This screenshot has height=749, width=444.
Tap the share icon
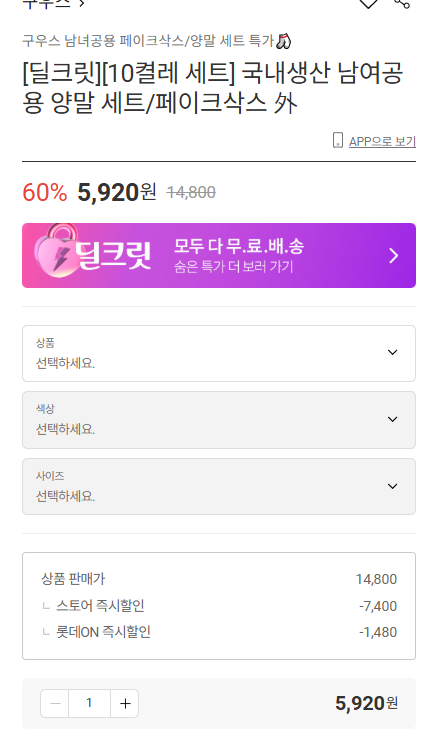[x=402, y=3]
